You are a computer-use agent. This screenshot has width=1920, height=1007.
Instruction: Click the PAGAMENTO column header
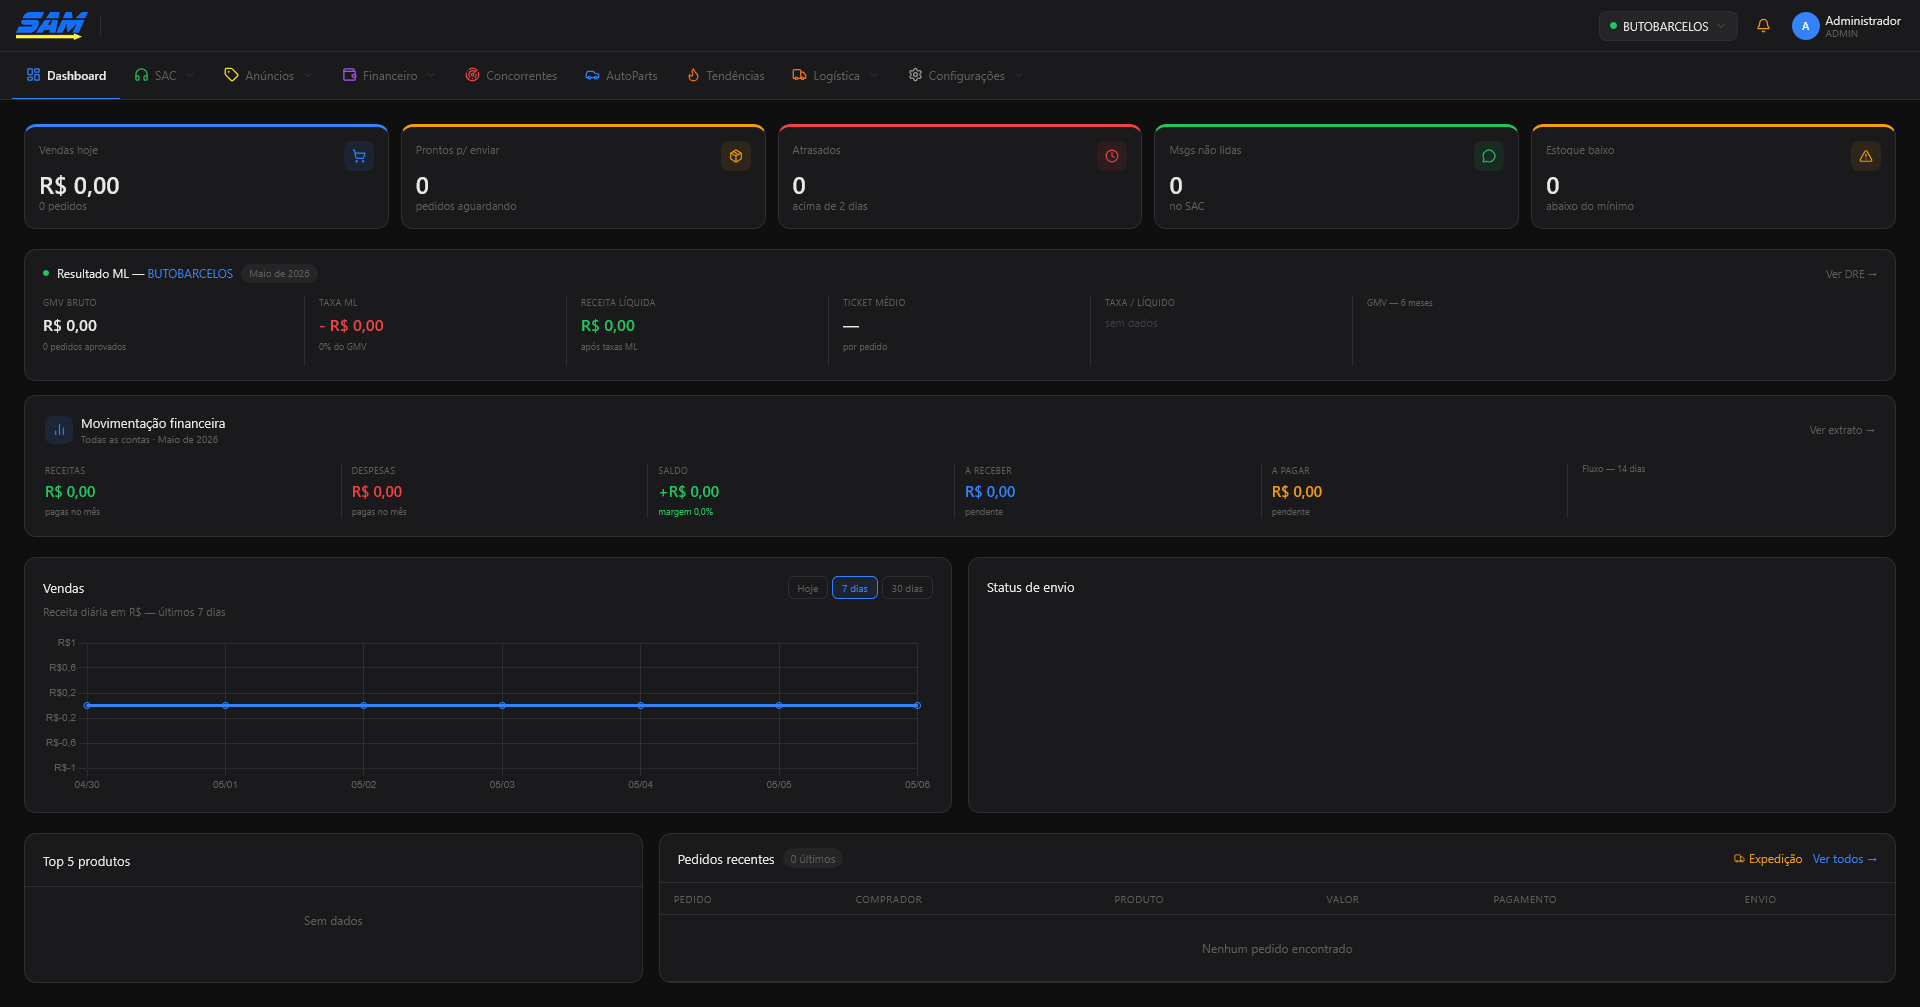(1524, 900)
